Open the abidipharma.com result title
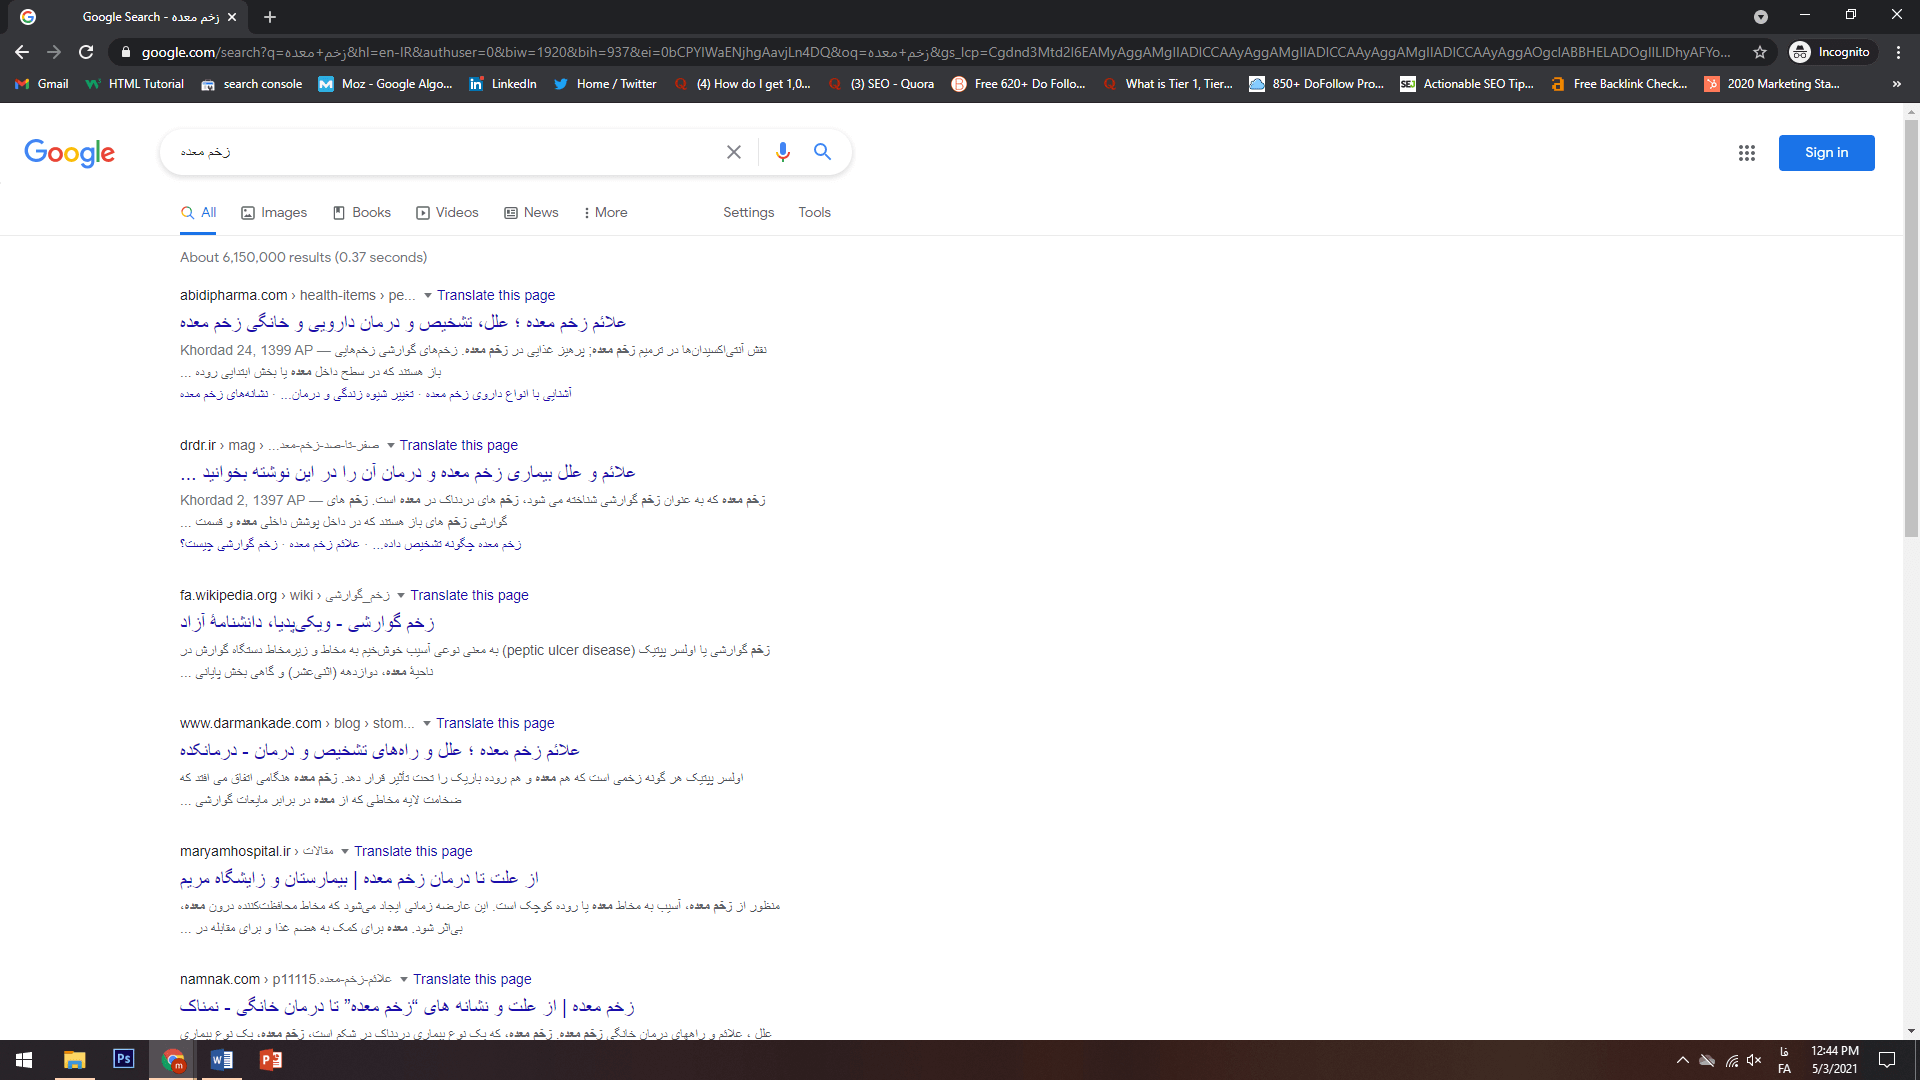 point(403,323)
